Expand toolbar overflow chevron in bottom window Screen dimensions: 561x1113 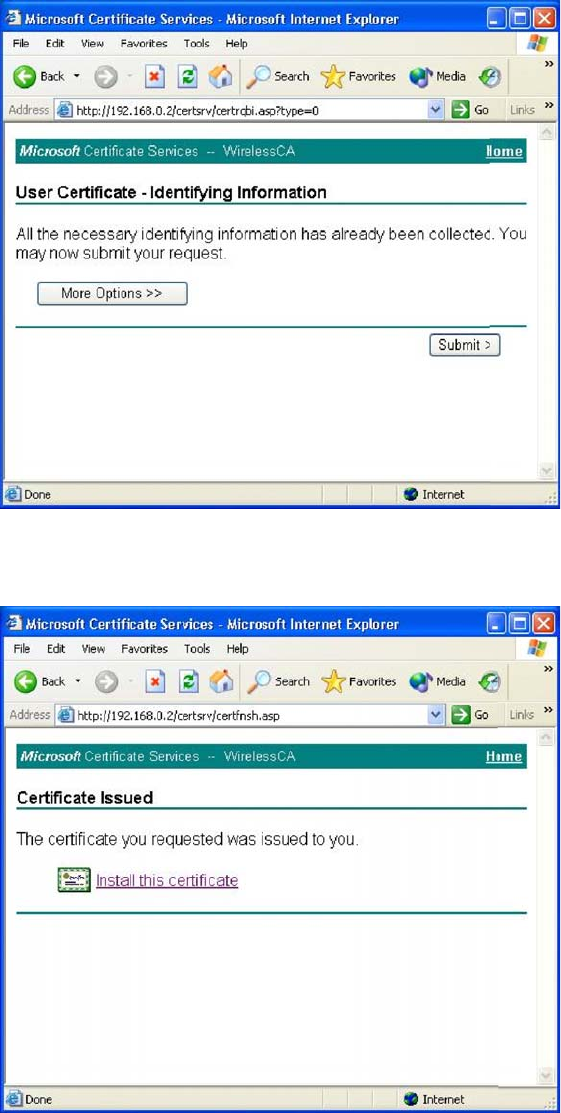[x=548, y=669]
